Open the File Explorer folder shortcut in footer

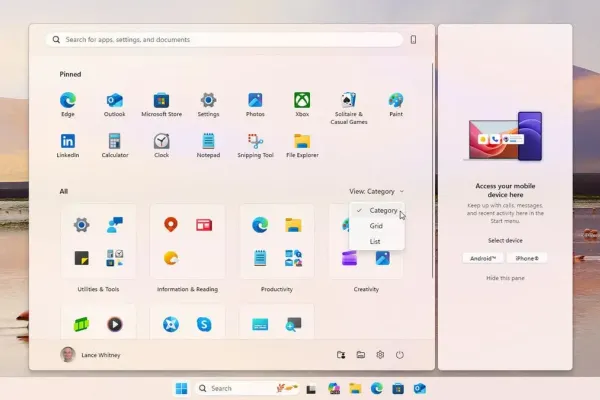[x=360, y=355]
